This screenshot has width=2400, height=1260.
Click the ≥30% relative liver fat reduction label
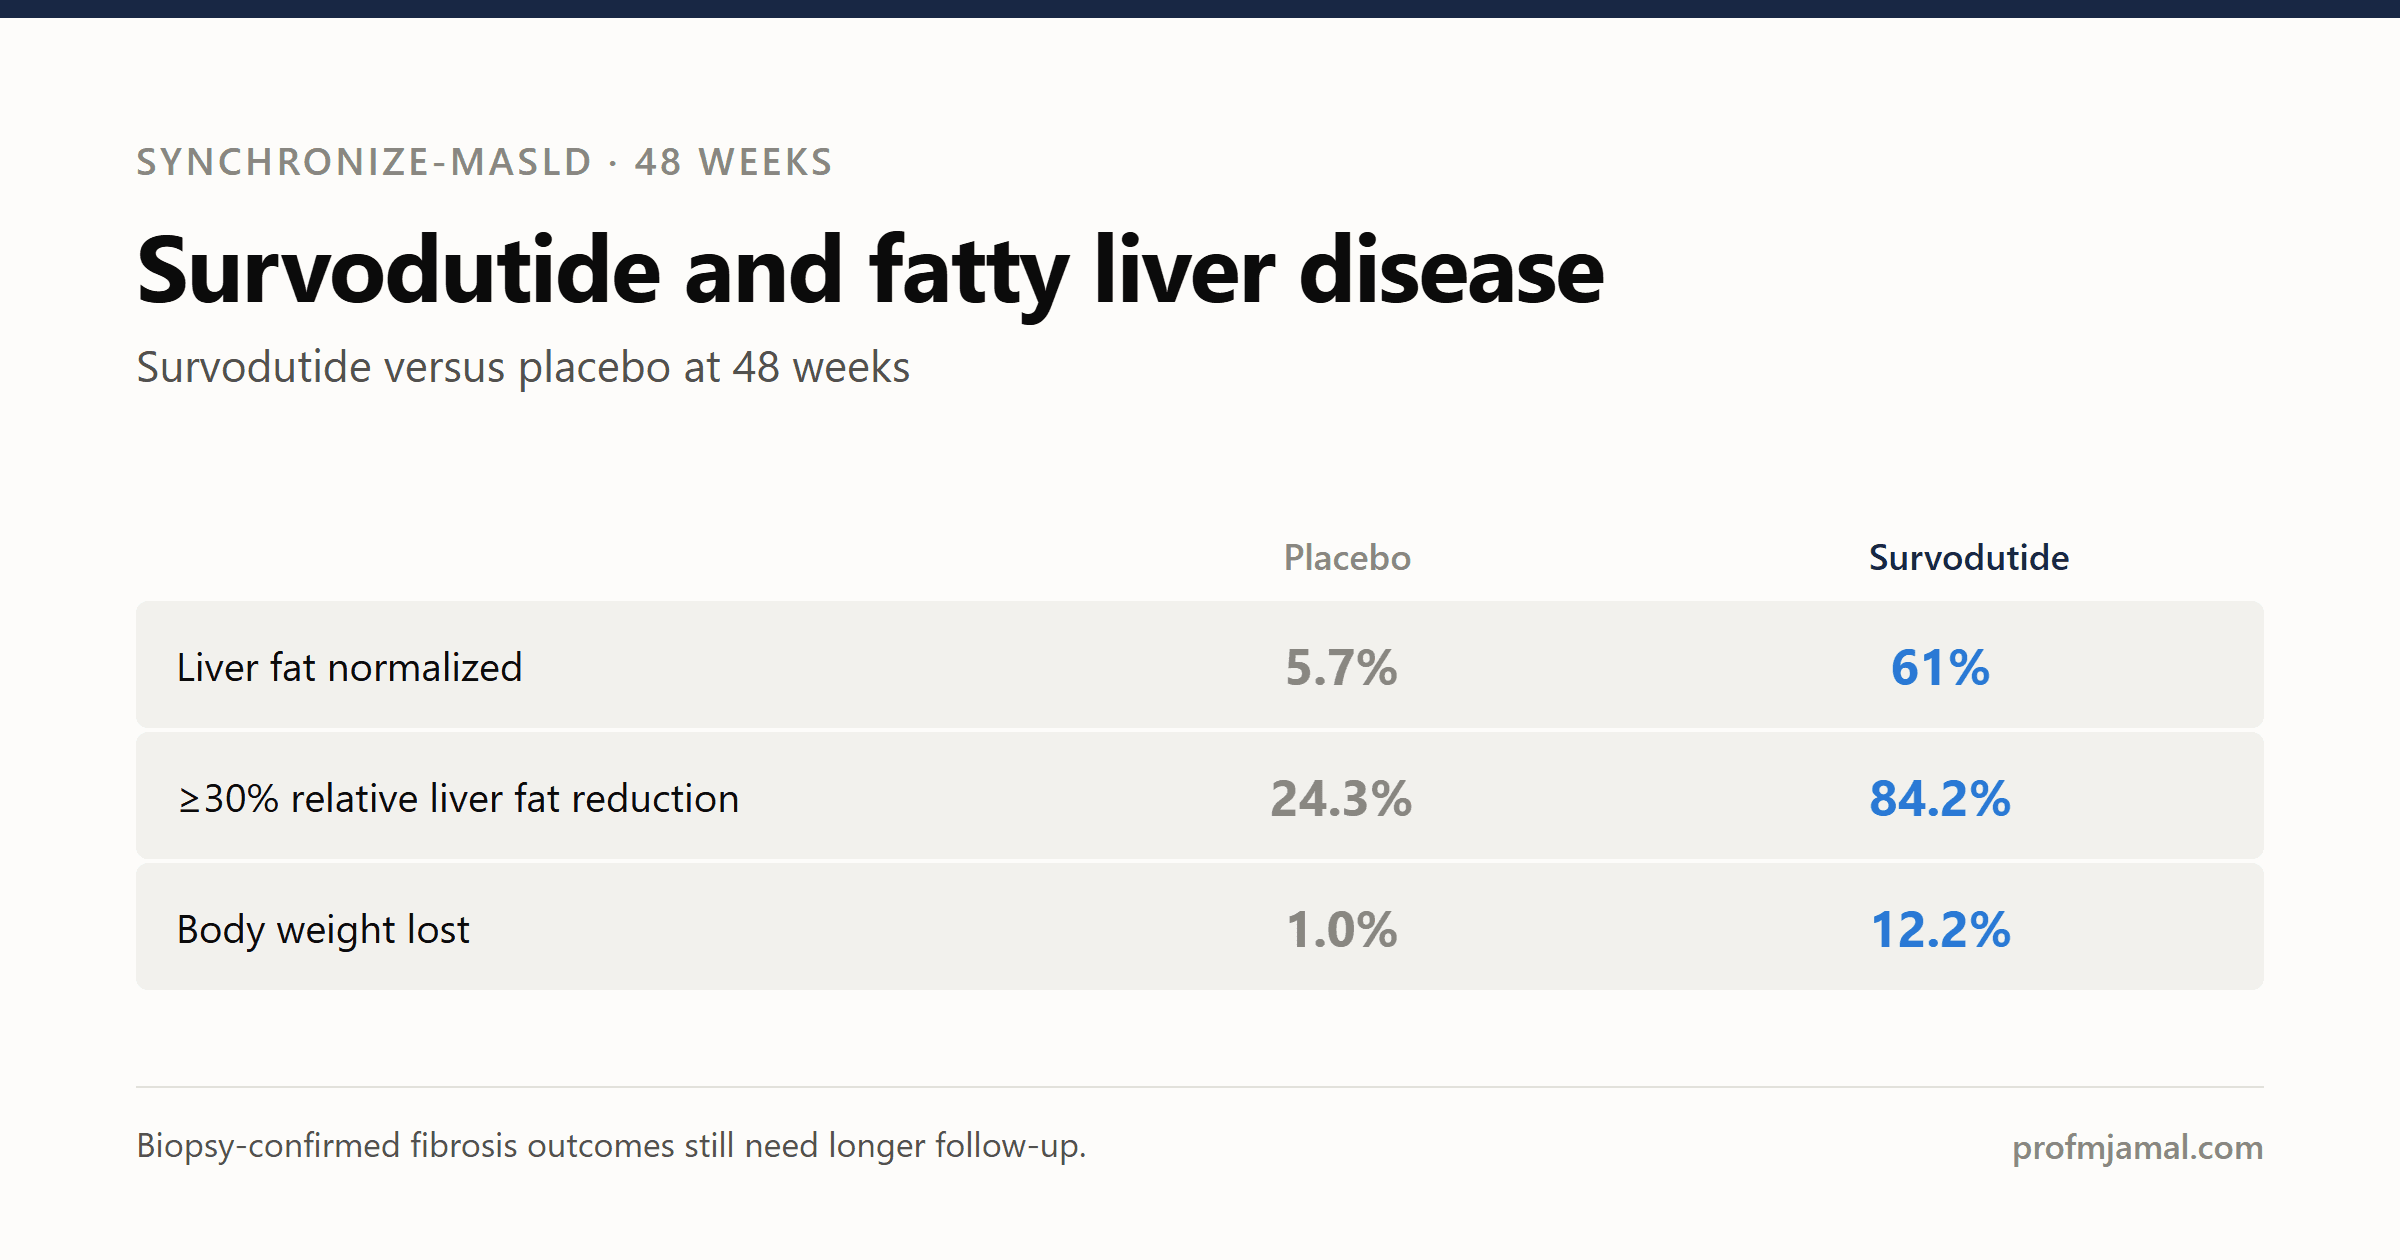click(x=458, y=798)
